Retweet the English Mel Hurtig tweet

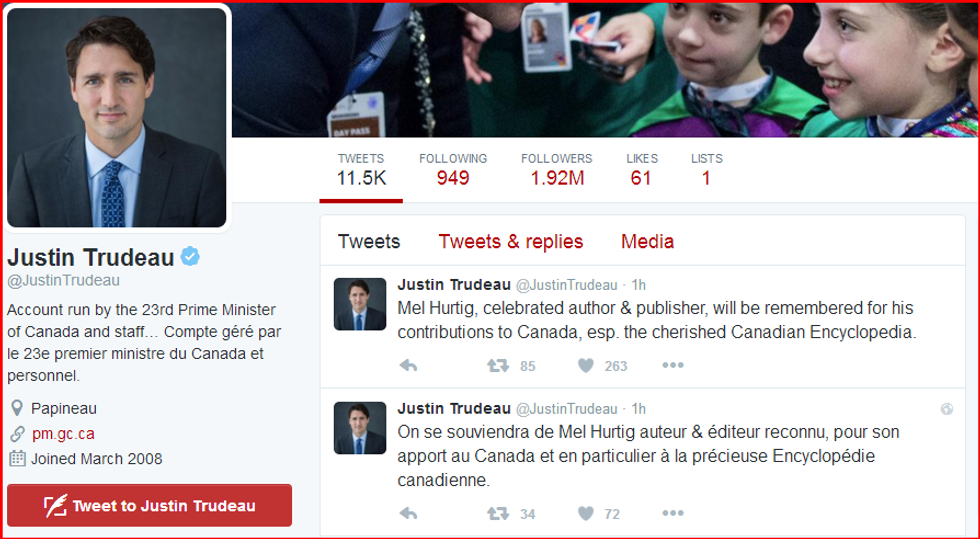(x=498, y=365)
